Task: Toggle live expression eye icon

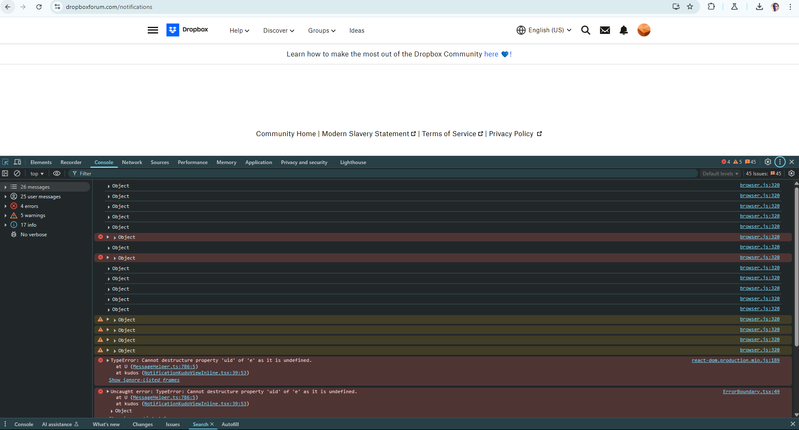Action: [x=57, y=173]
